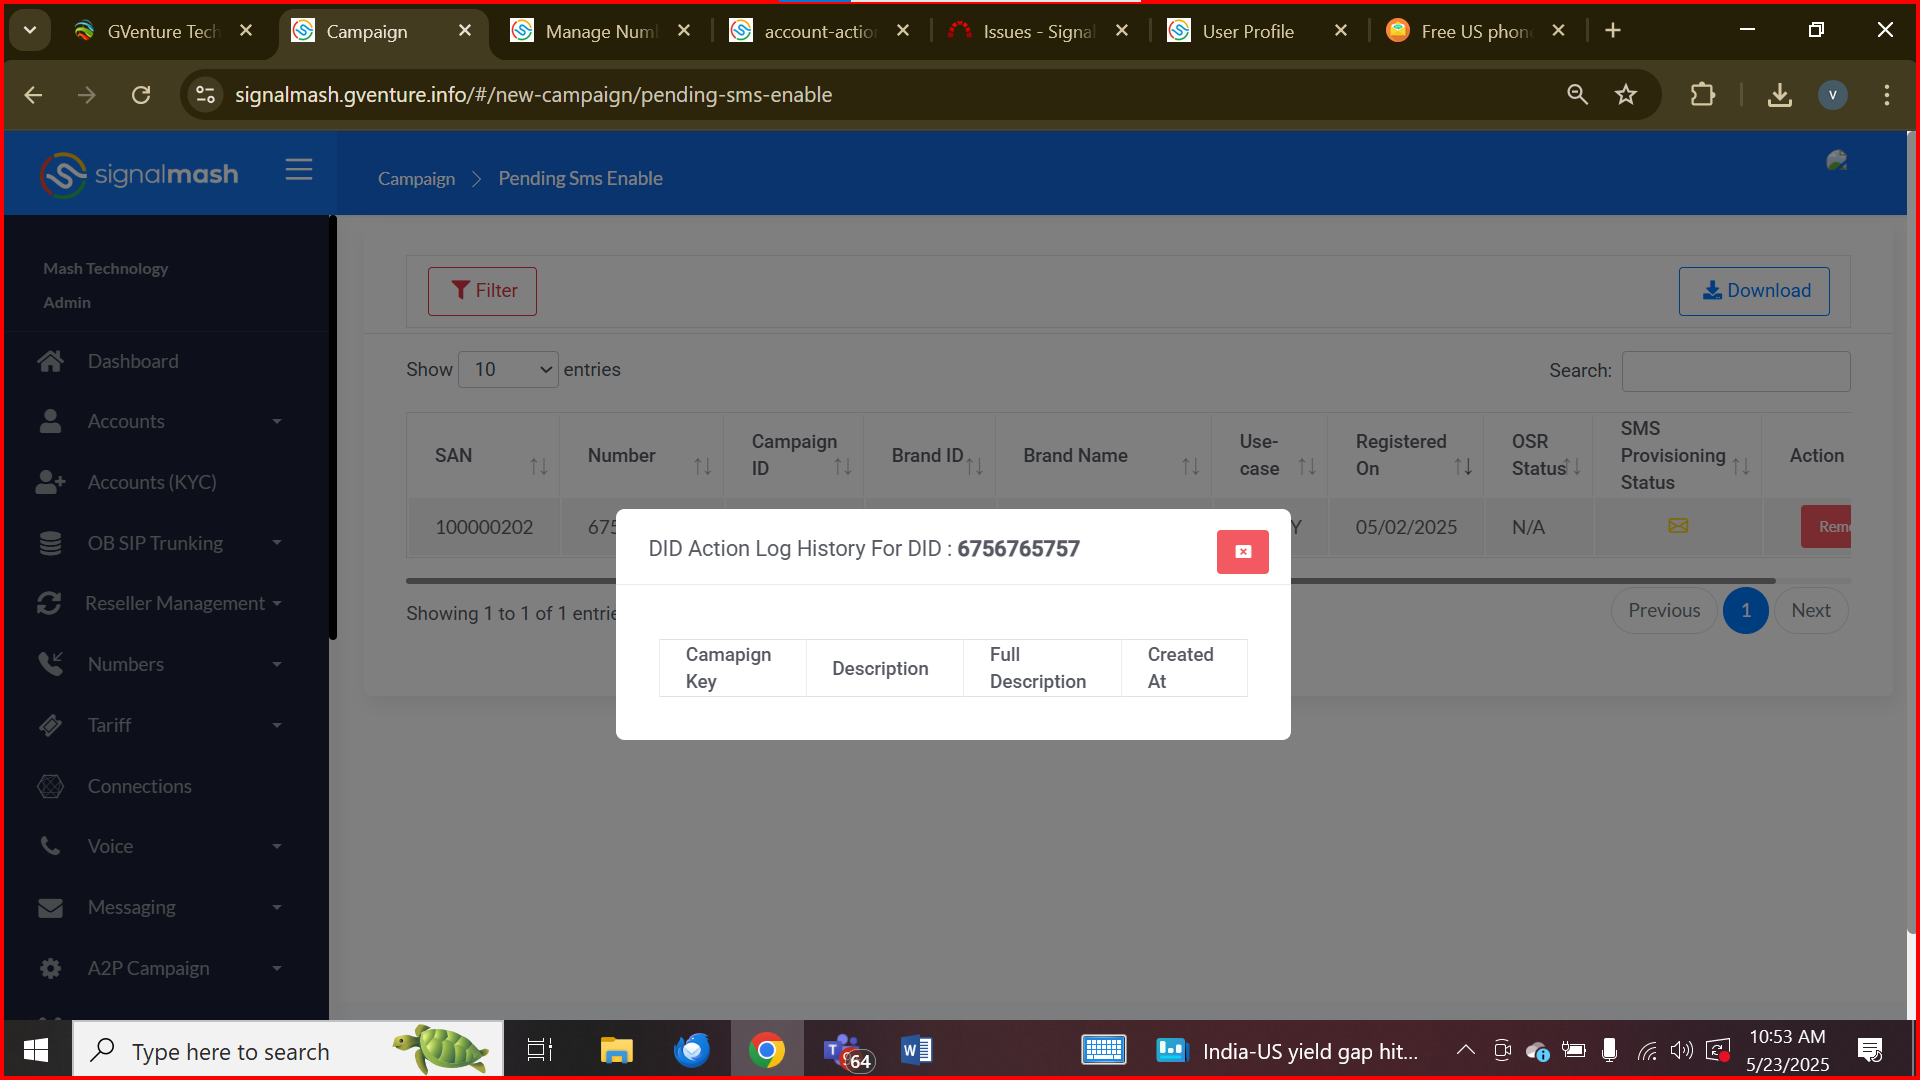Click the table Search input field
The width and height of the screenshot is (1920, 1080).
[x=1735, y=371]
